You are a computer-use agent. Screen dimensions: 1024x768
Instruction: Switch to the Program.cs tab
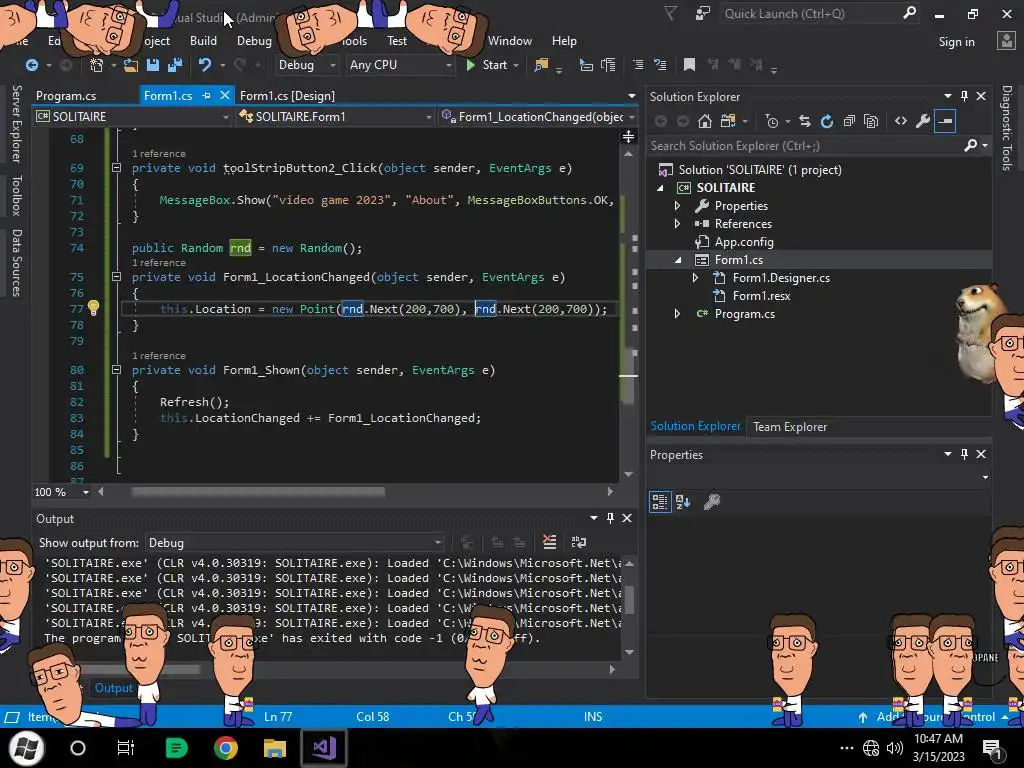(66, 95)
